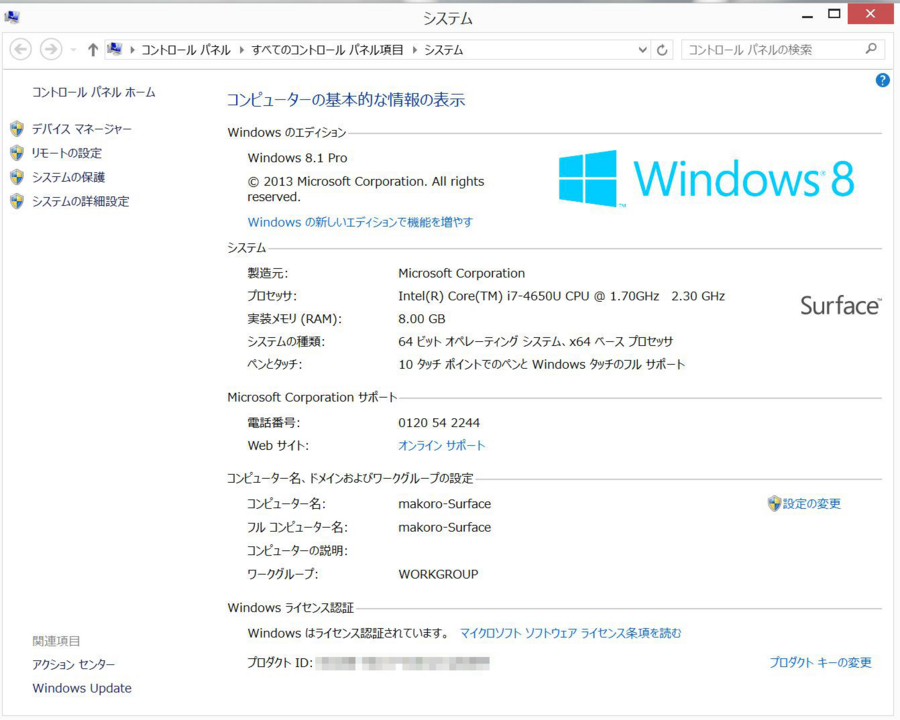Click the system icon in the title bar
This screenshot has width=900, height=720.
12,16
